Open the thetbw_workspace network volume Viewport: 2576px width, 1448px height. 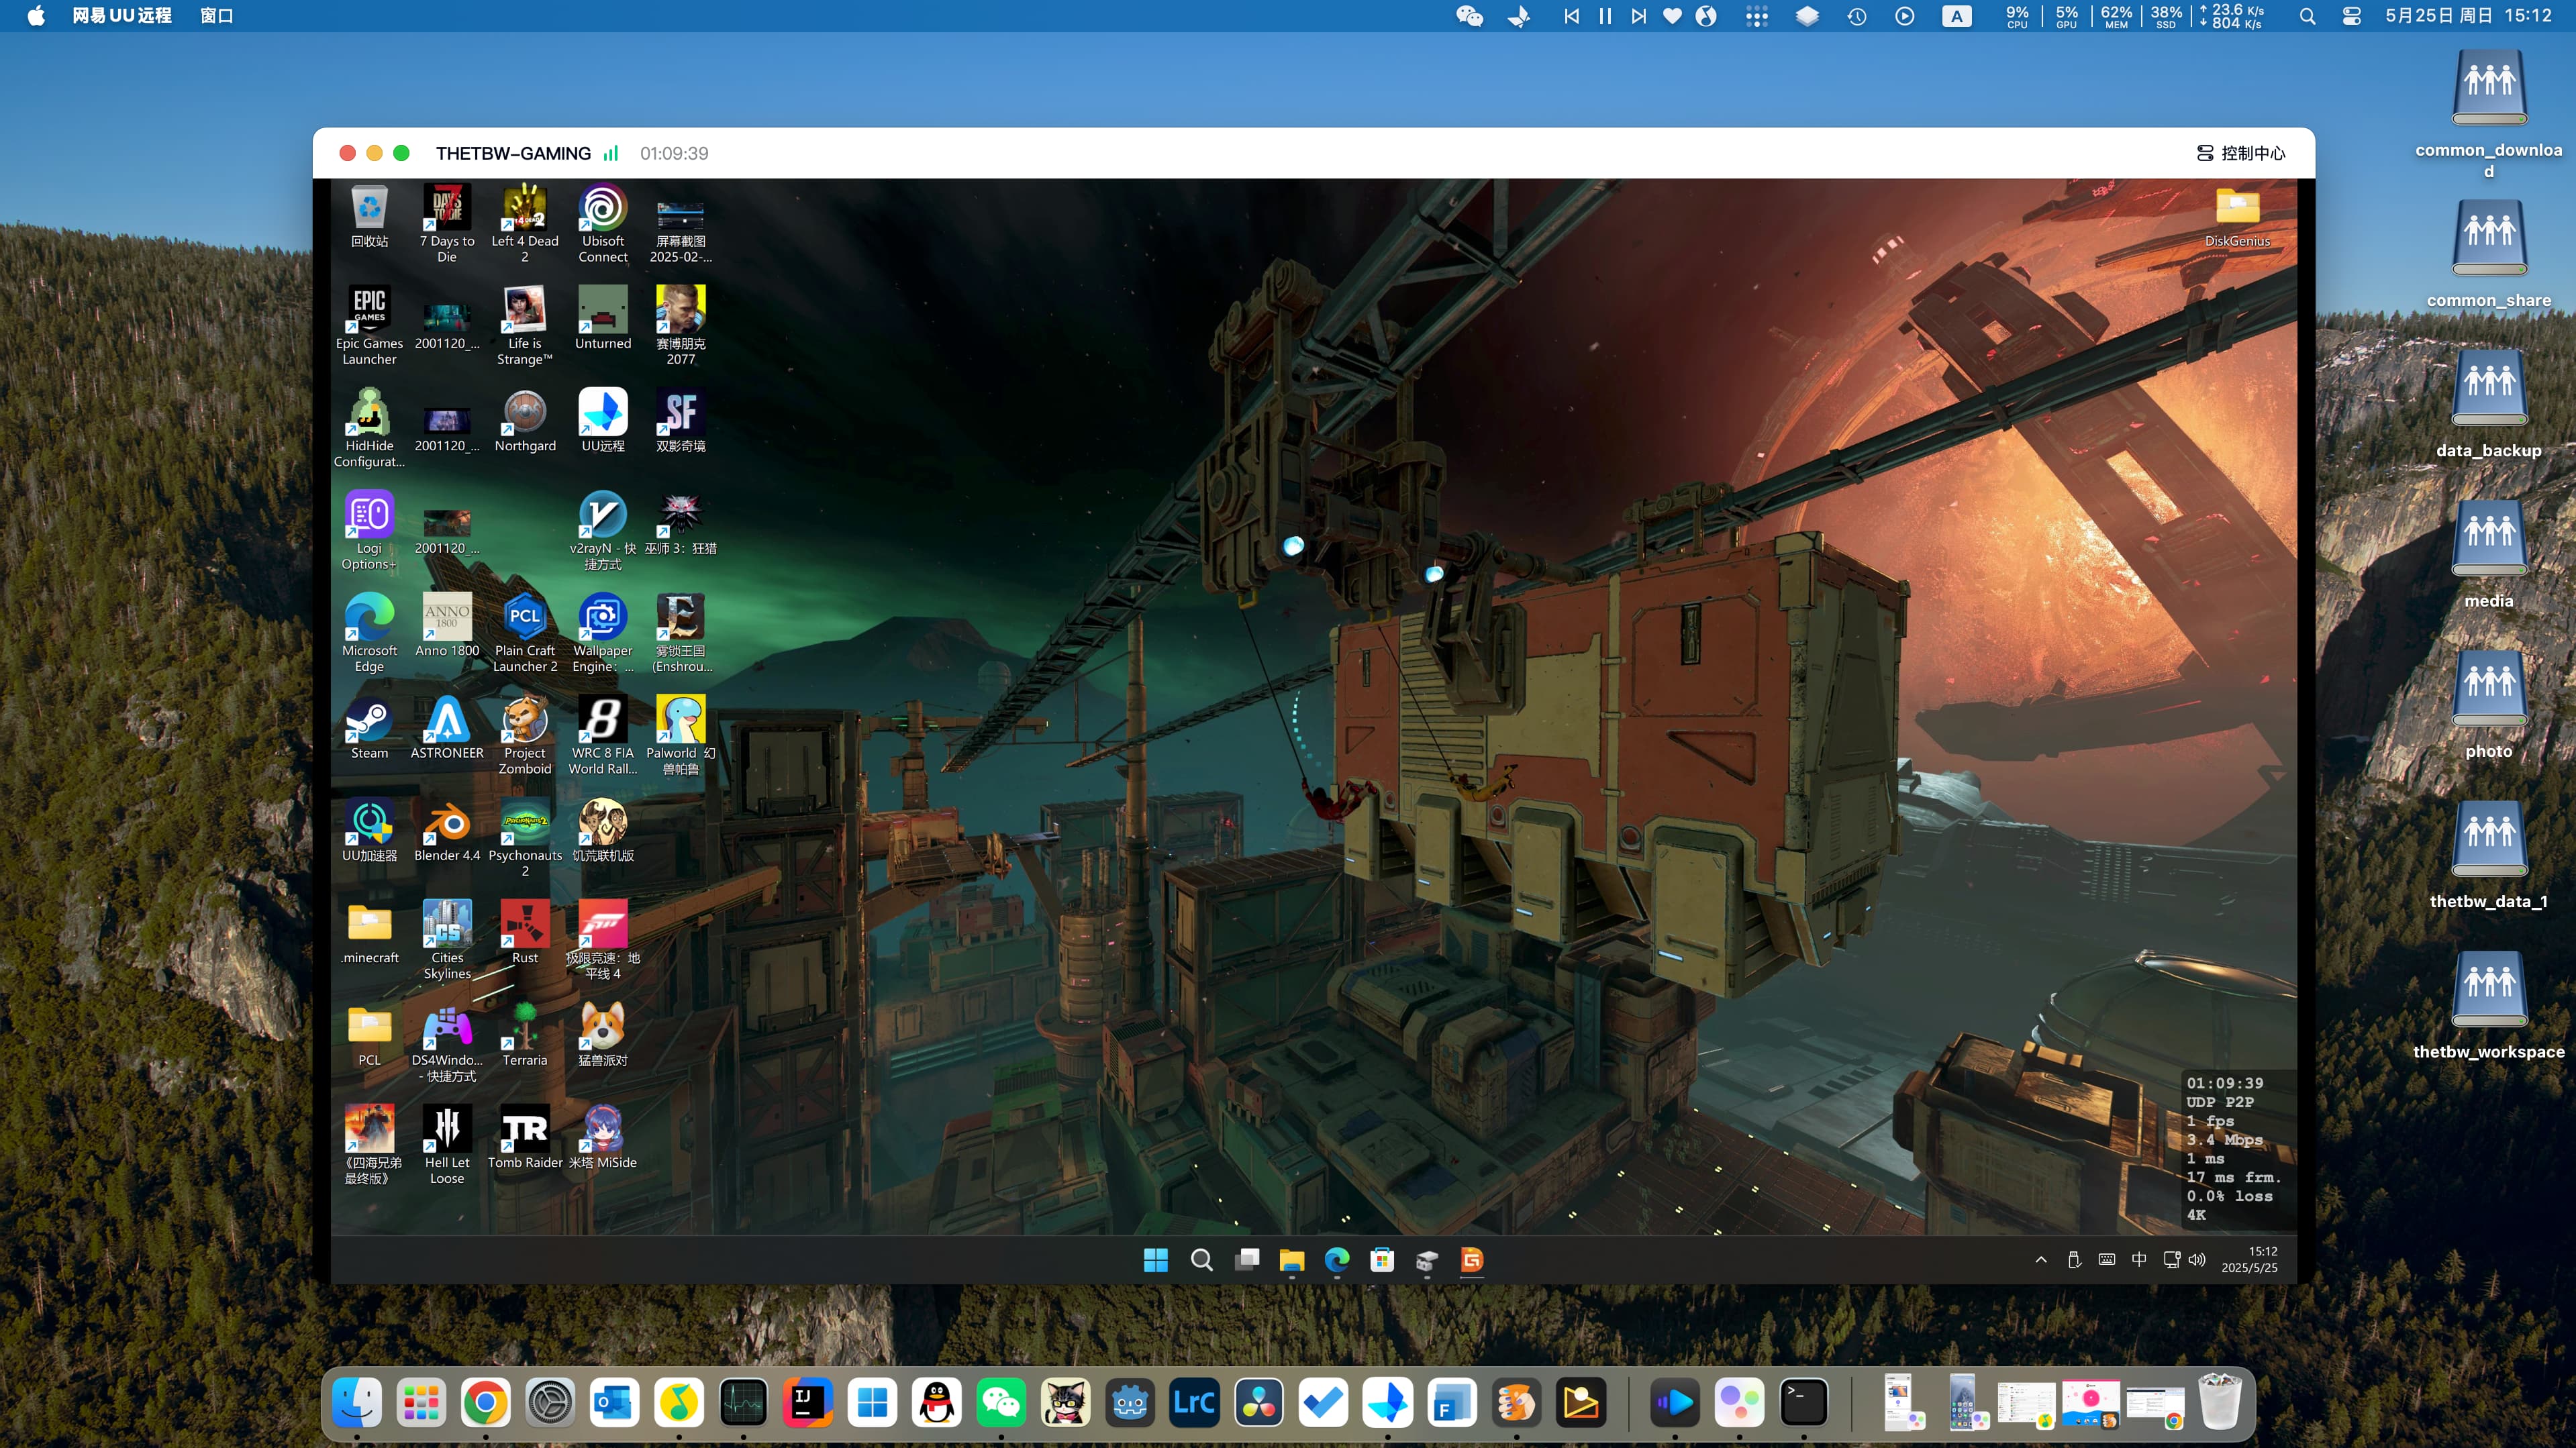(2489, 1005)
